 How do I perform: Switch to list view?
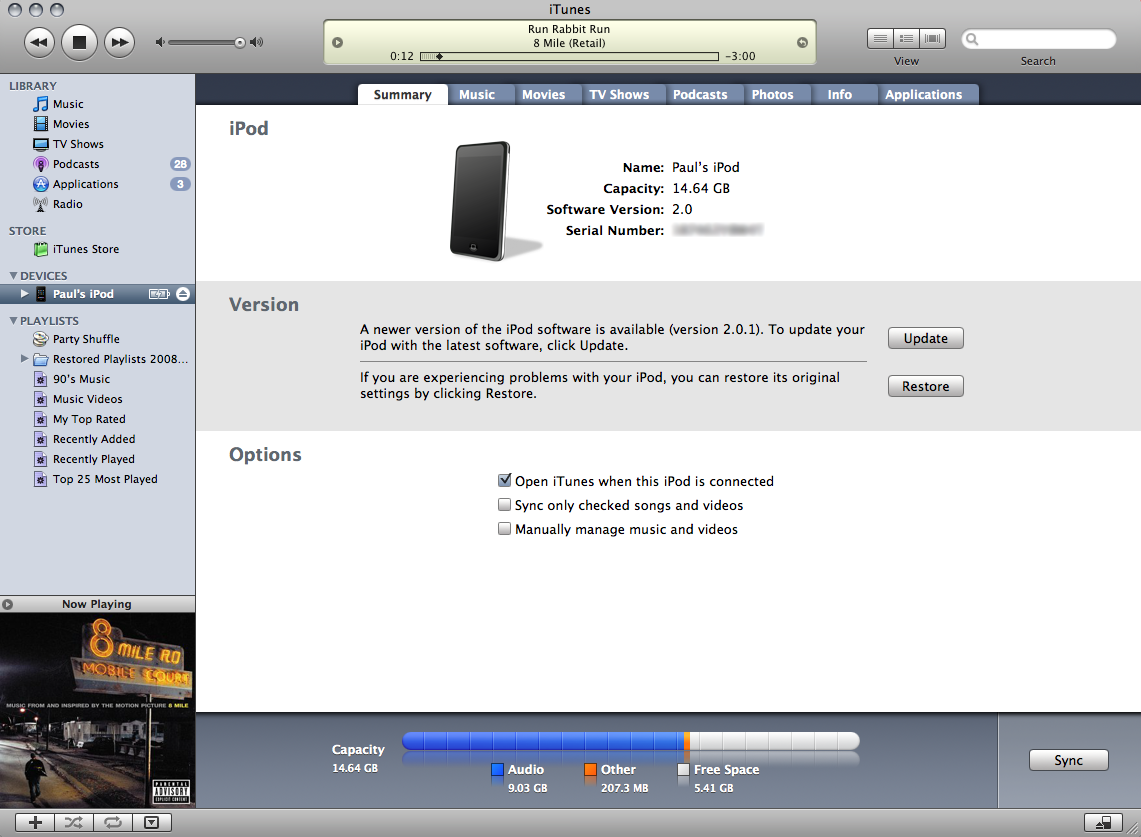(880, 39)
